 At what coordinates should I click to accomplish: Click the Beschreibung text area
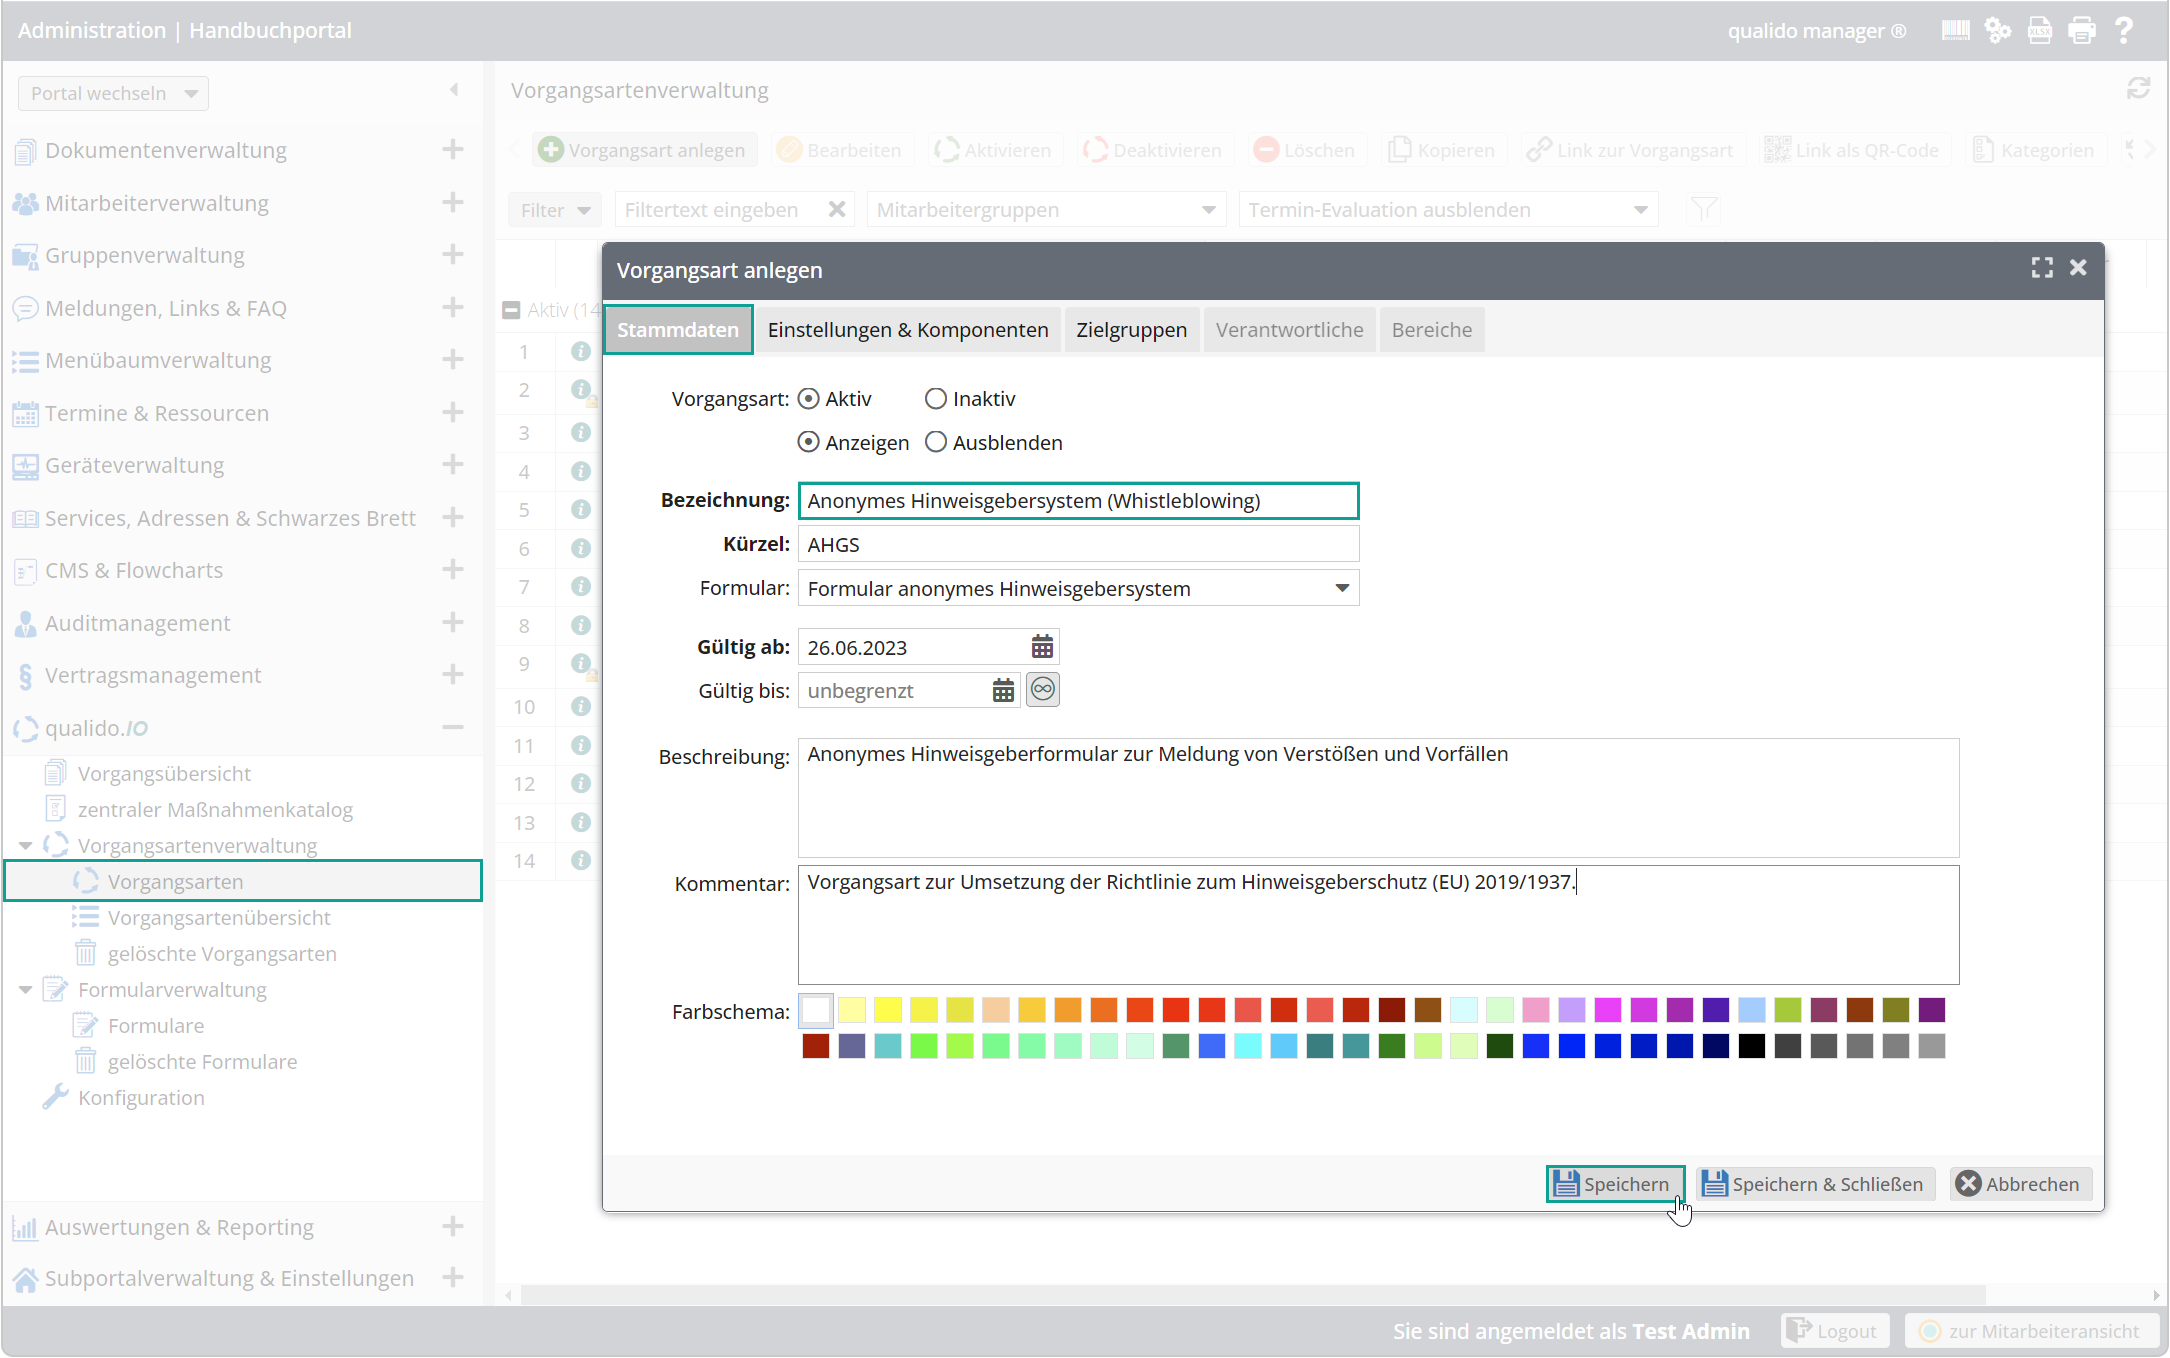coord(1378,797)
